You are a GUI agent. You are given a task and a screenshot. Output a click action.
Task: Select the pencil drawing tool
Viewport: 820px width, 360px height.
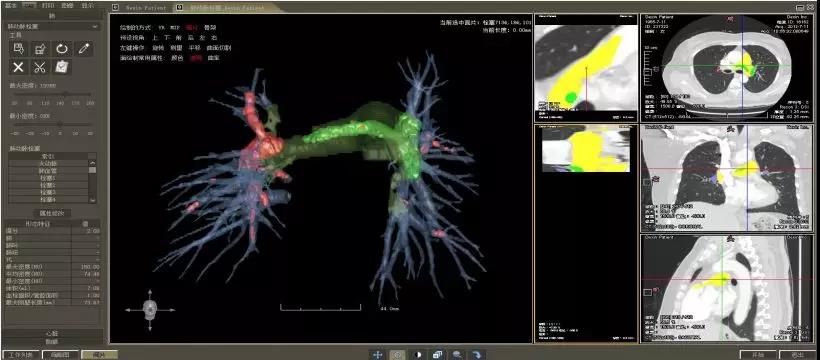(83, 49)
